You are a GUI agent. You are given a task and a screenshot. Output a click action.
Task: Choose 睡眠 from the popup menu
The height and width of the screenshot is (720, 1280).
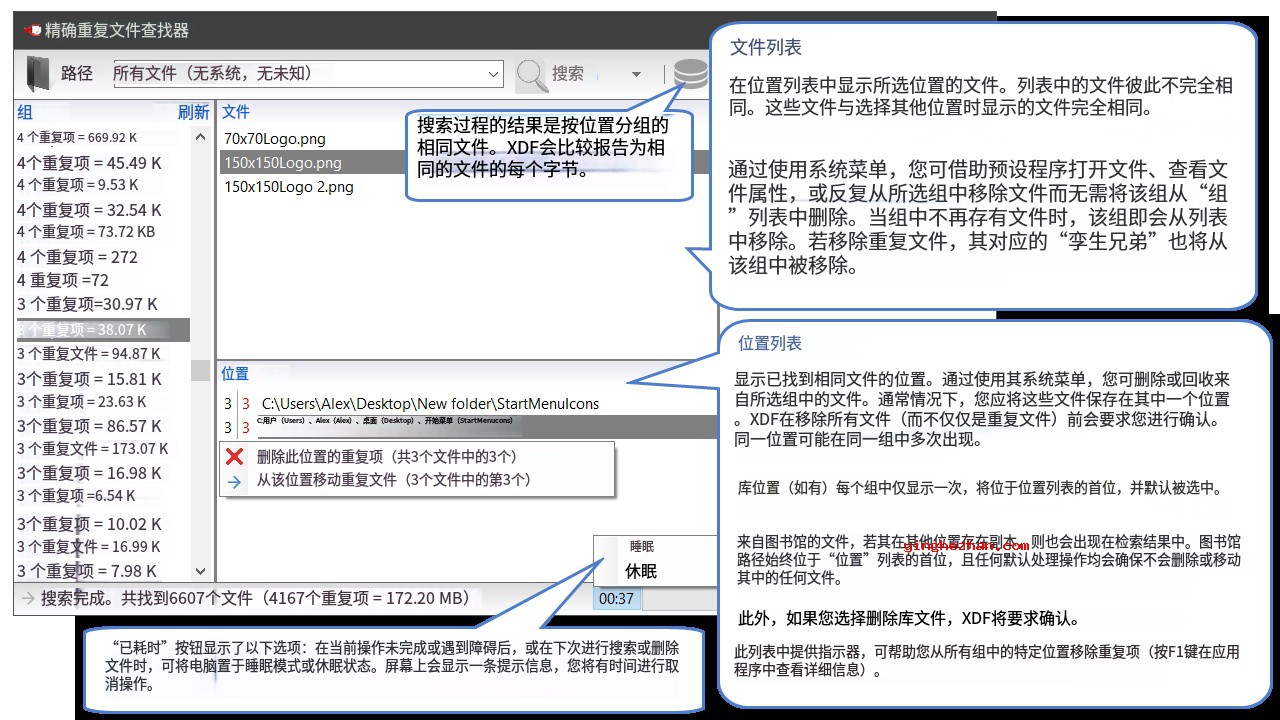click(641, 547)
